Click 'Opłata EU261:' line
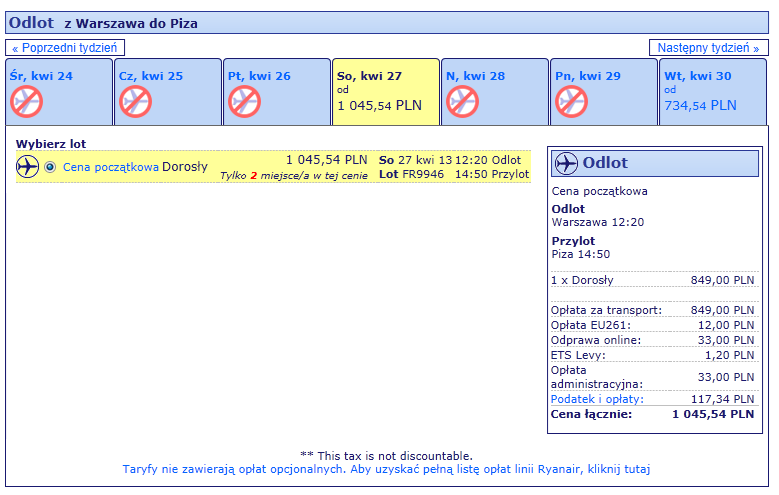 [654, 325]
